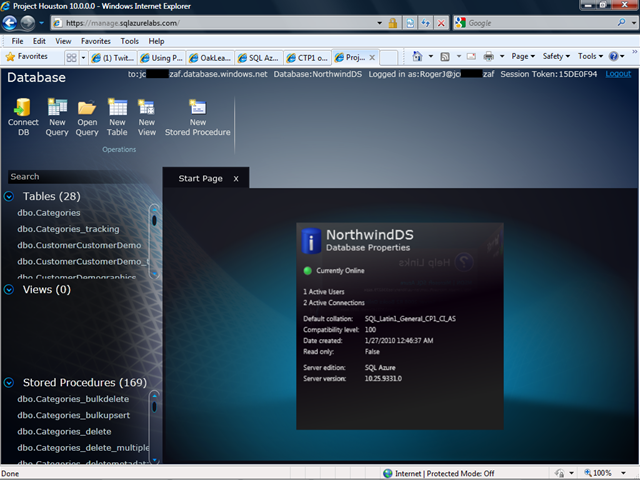This screenshot has height=480, width=640.
Task: Collapse the Stored Procedures (169) section
Action: tap(9, 383)
